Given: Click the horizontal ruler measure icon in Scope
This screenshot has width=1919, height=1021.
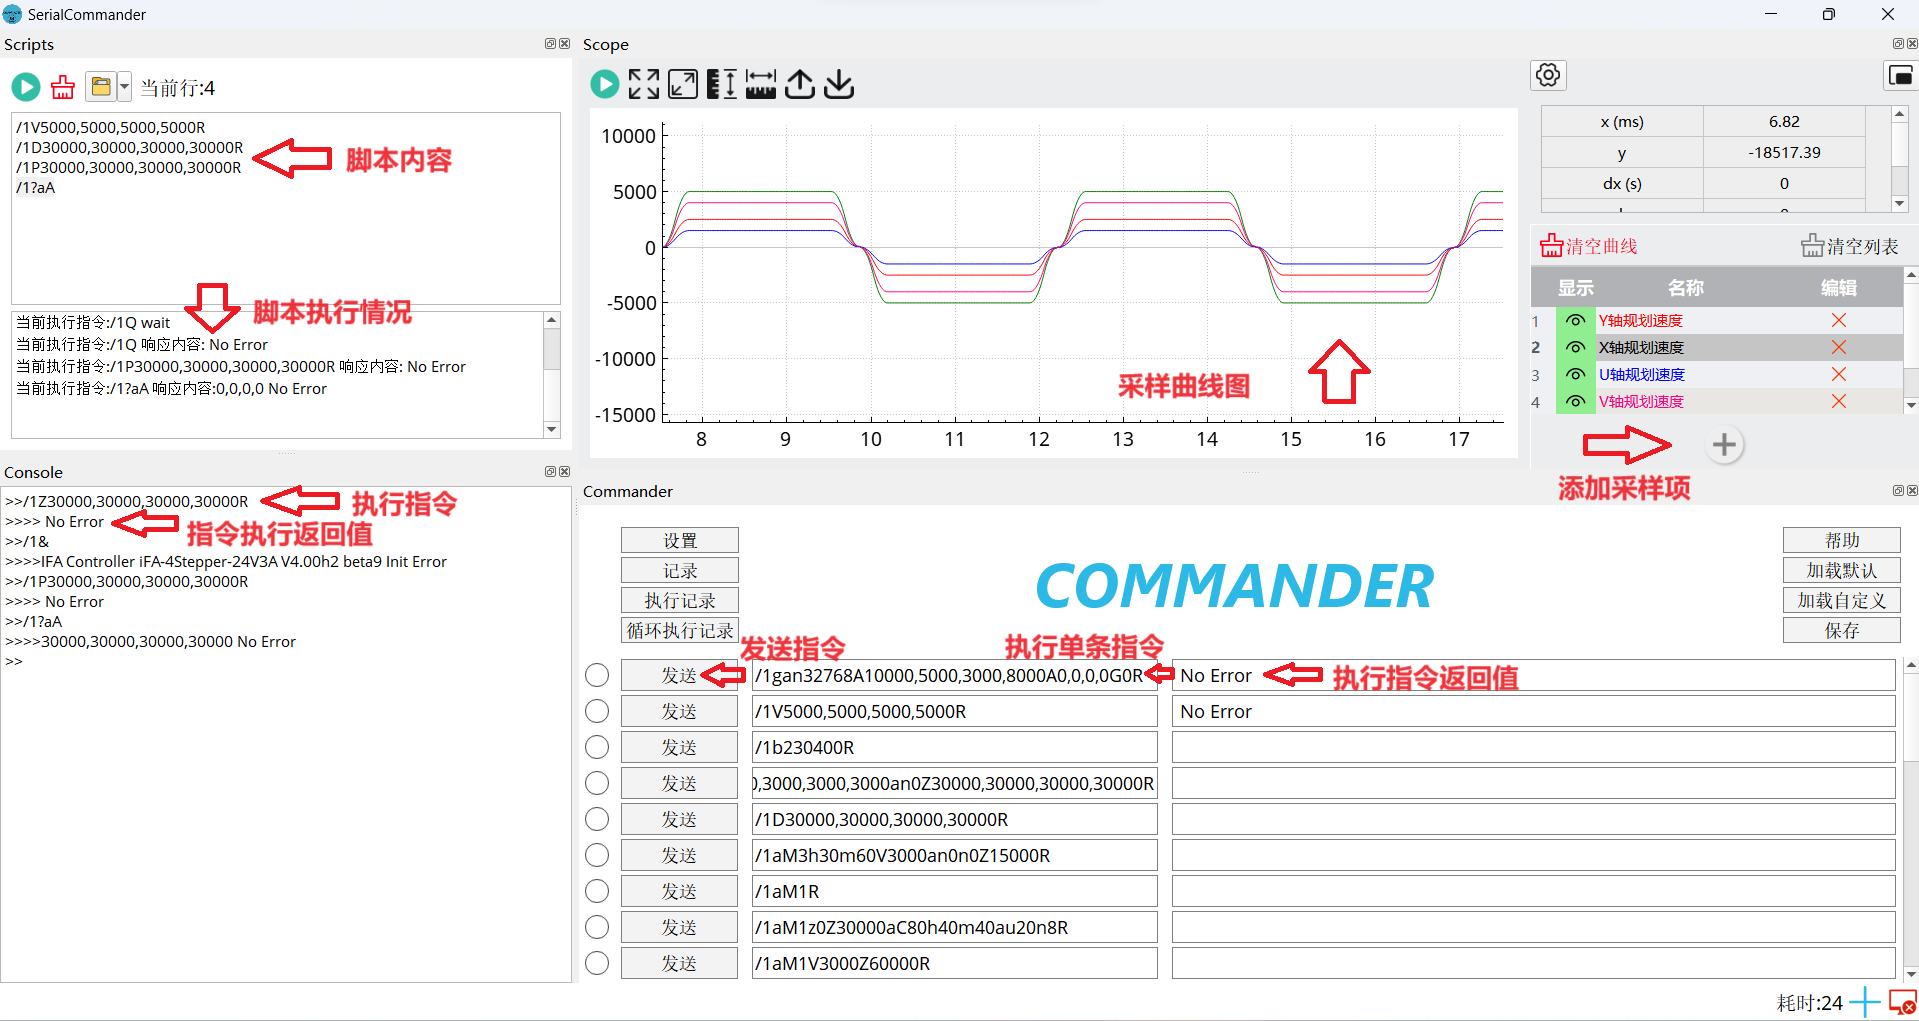Looking at the screenshot, I should coord(760,84).
